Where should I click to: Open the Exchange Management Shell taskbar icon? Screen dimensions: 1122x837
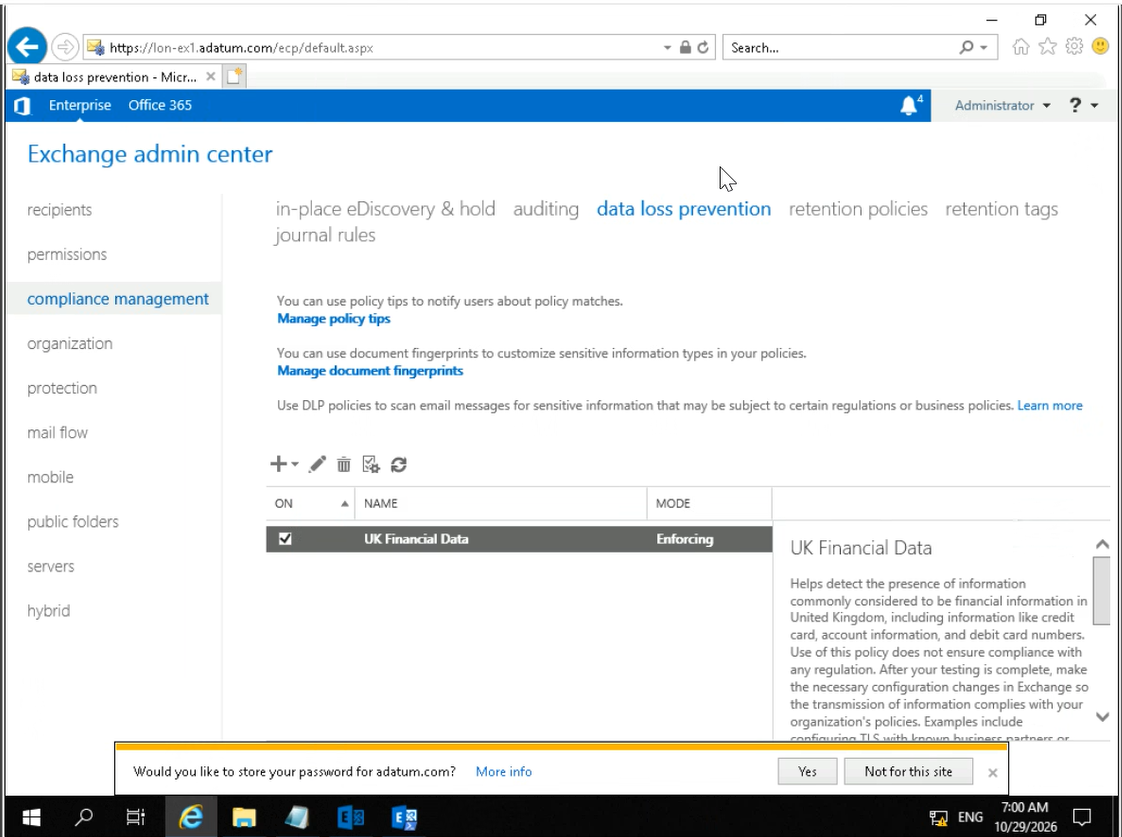[404, 816]
